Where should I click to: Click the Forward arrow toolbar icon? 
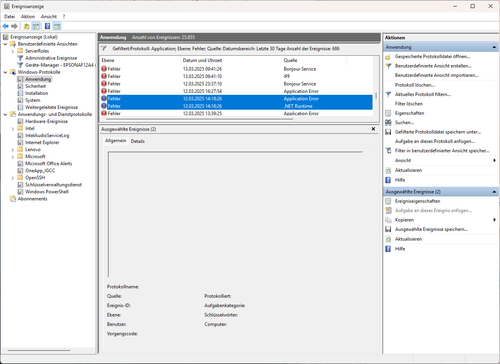14,26
